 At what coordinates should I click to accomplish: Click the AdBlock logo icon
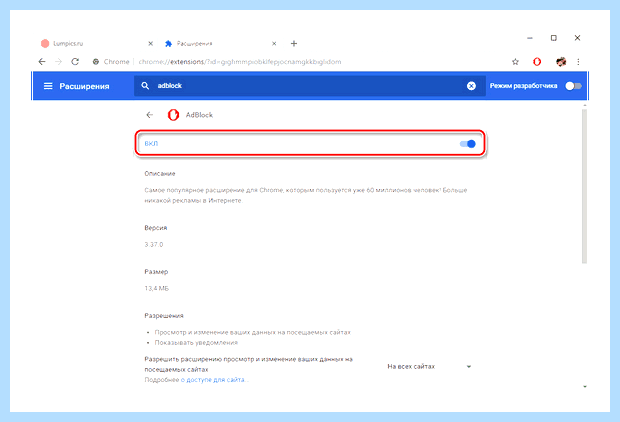[173, 115]
